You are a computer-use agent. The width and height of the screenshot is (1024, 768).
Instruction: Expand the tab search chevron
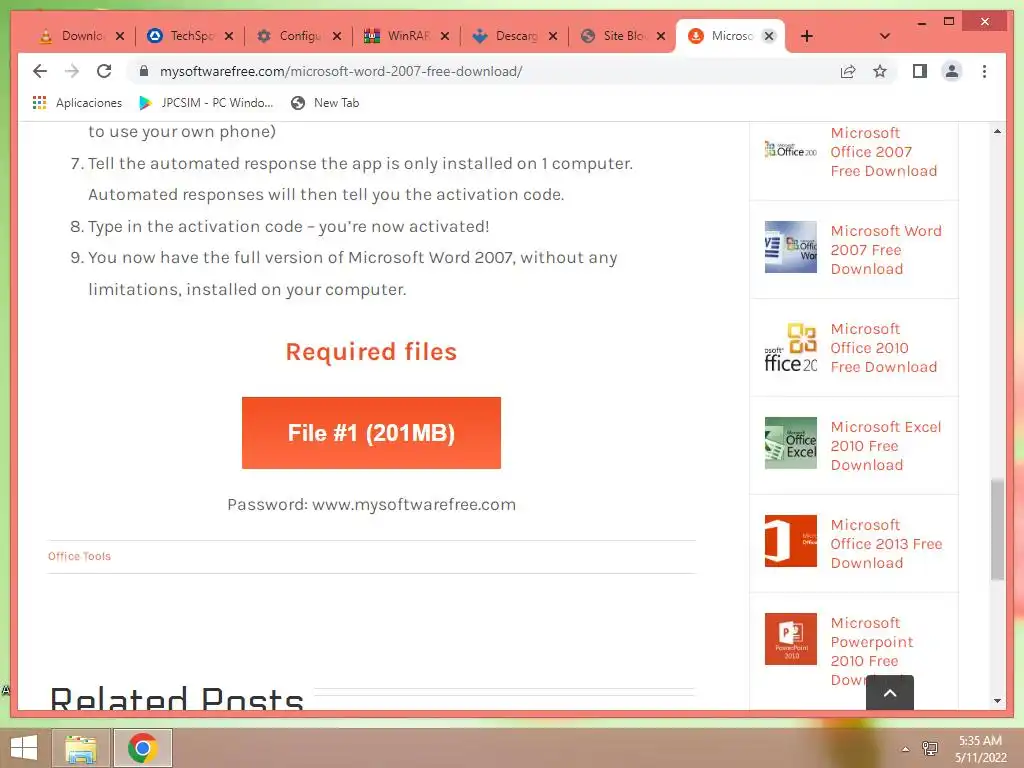[885, 36]
